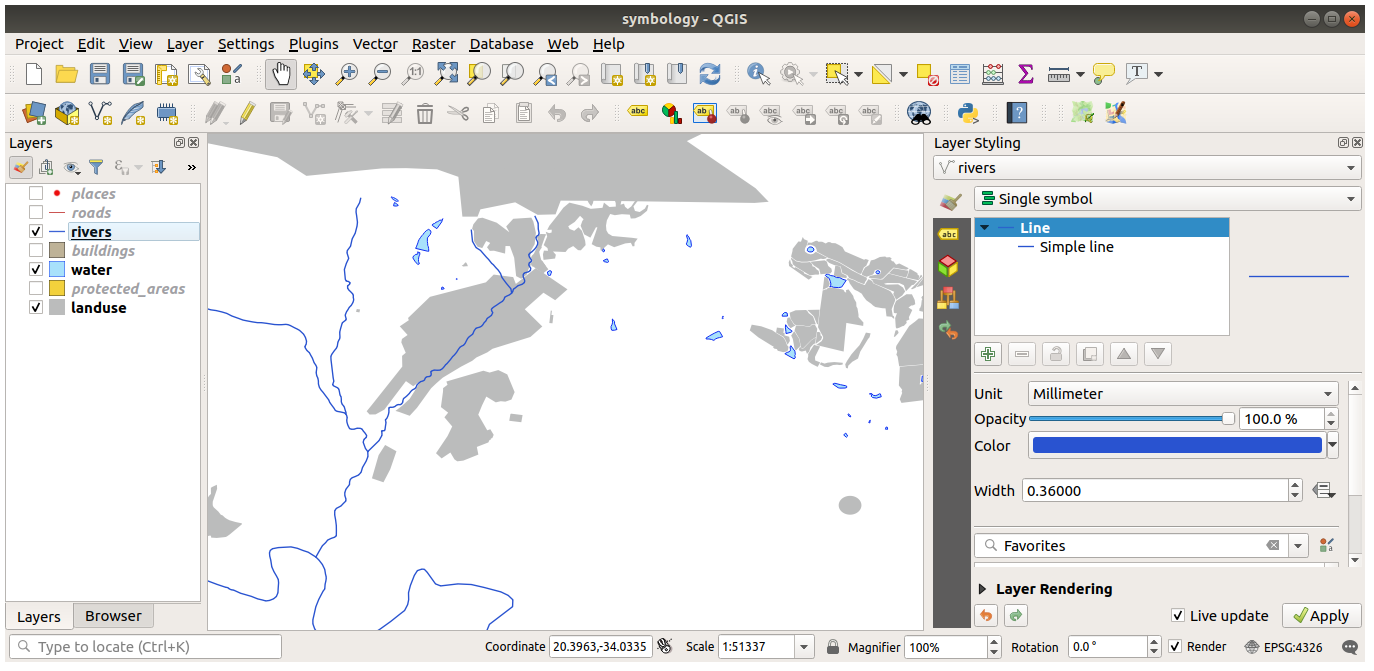This screenshot has width=1374, height=671.
Task: Open the Single symbol renderer dropdown
Action: tap(1167, 198)
